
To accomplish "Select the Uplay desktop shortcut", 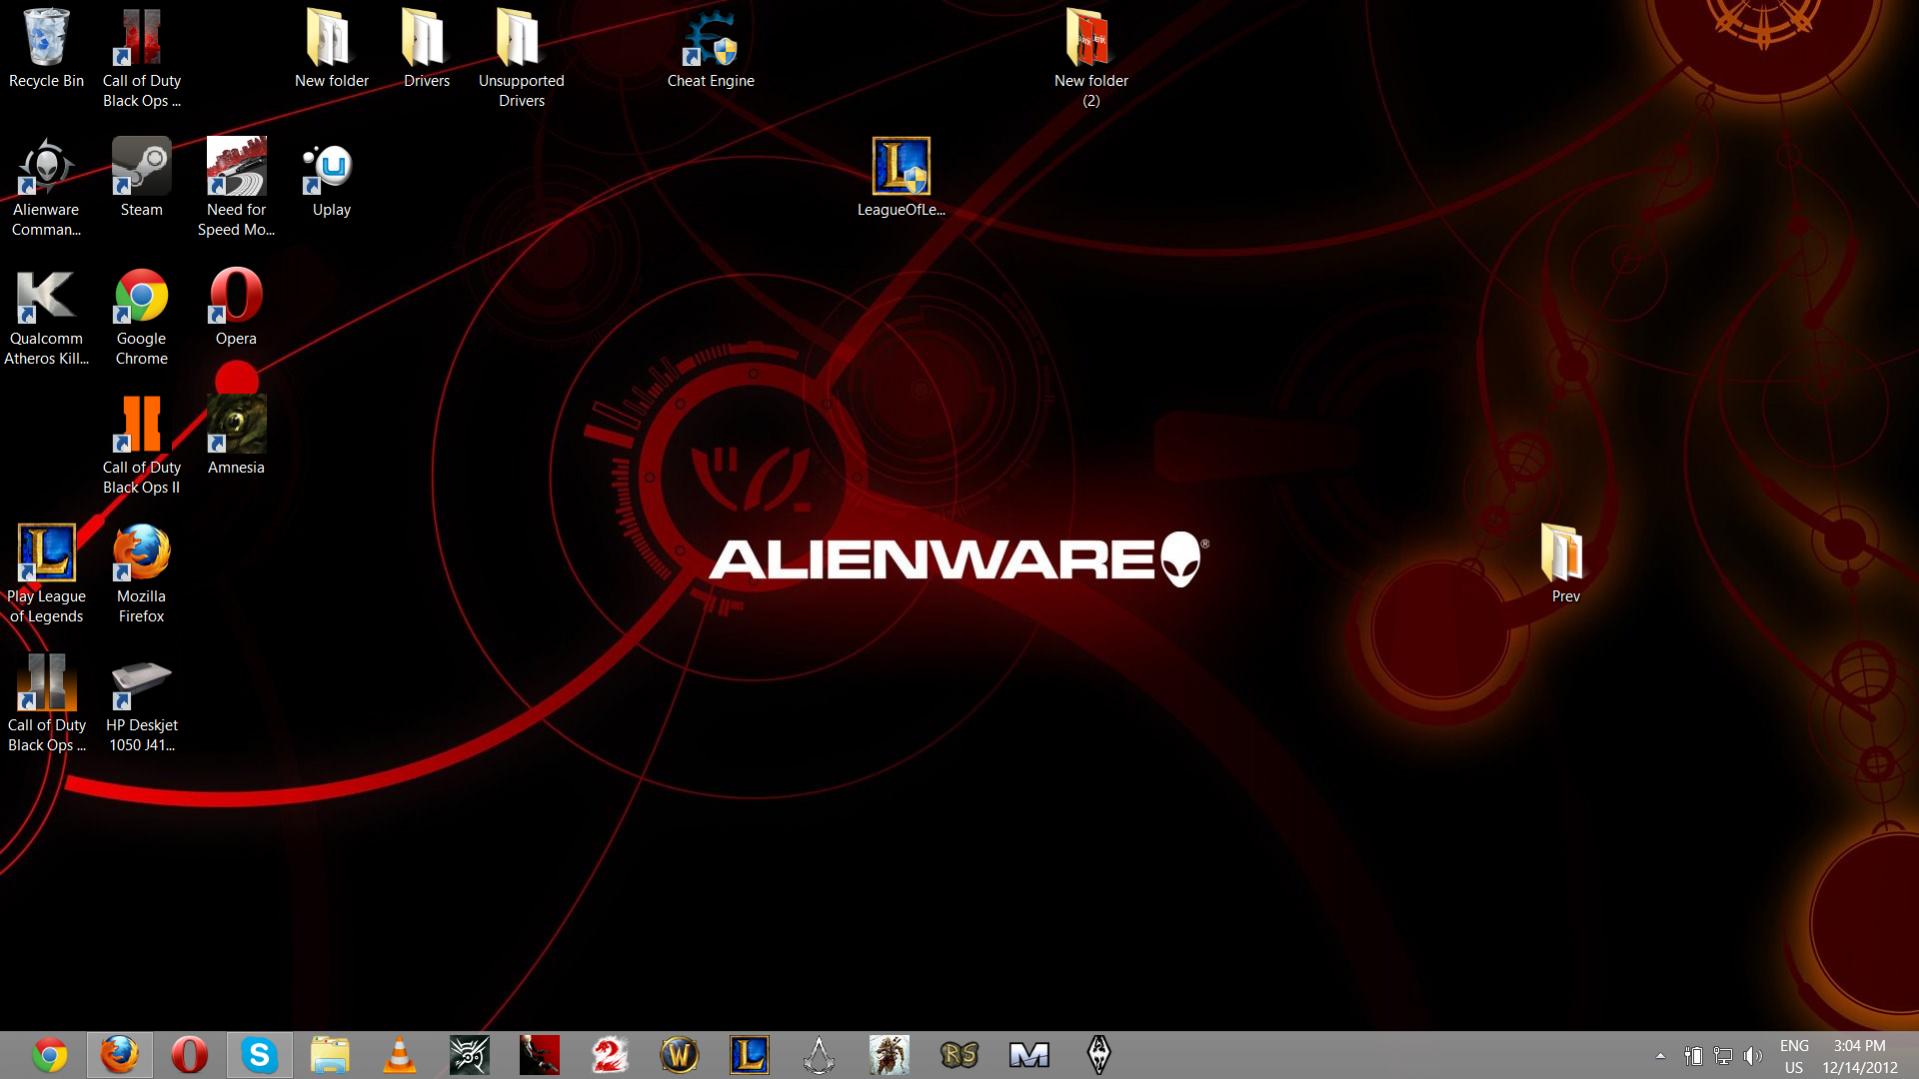I will tap(331, 178).
